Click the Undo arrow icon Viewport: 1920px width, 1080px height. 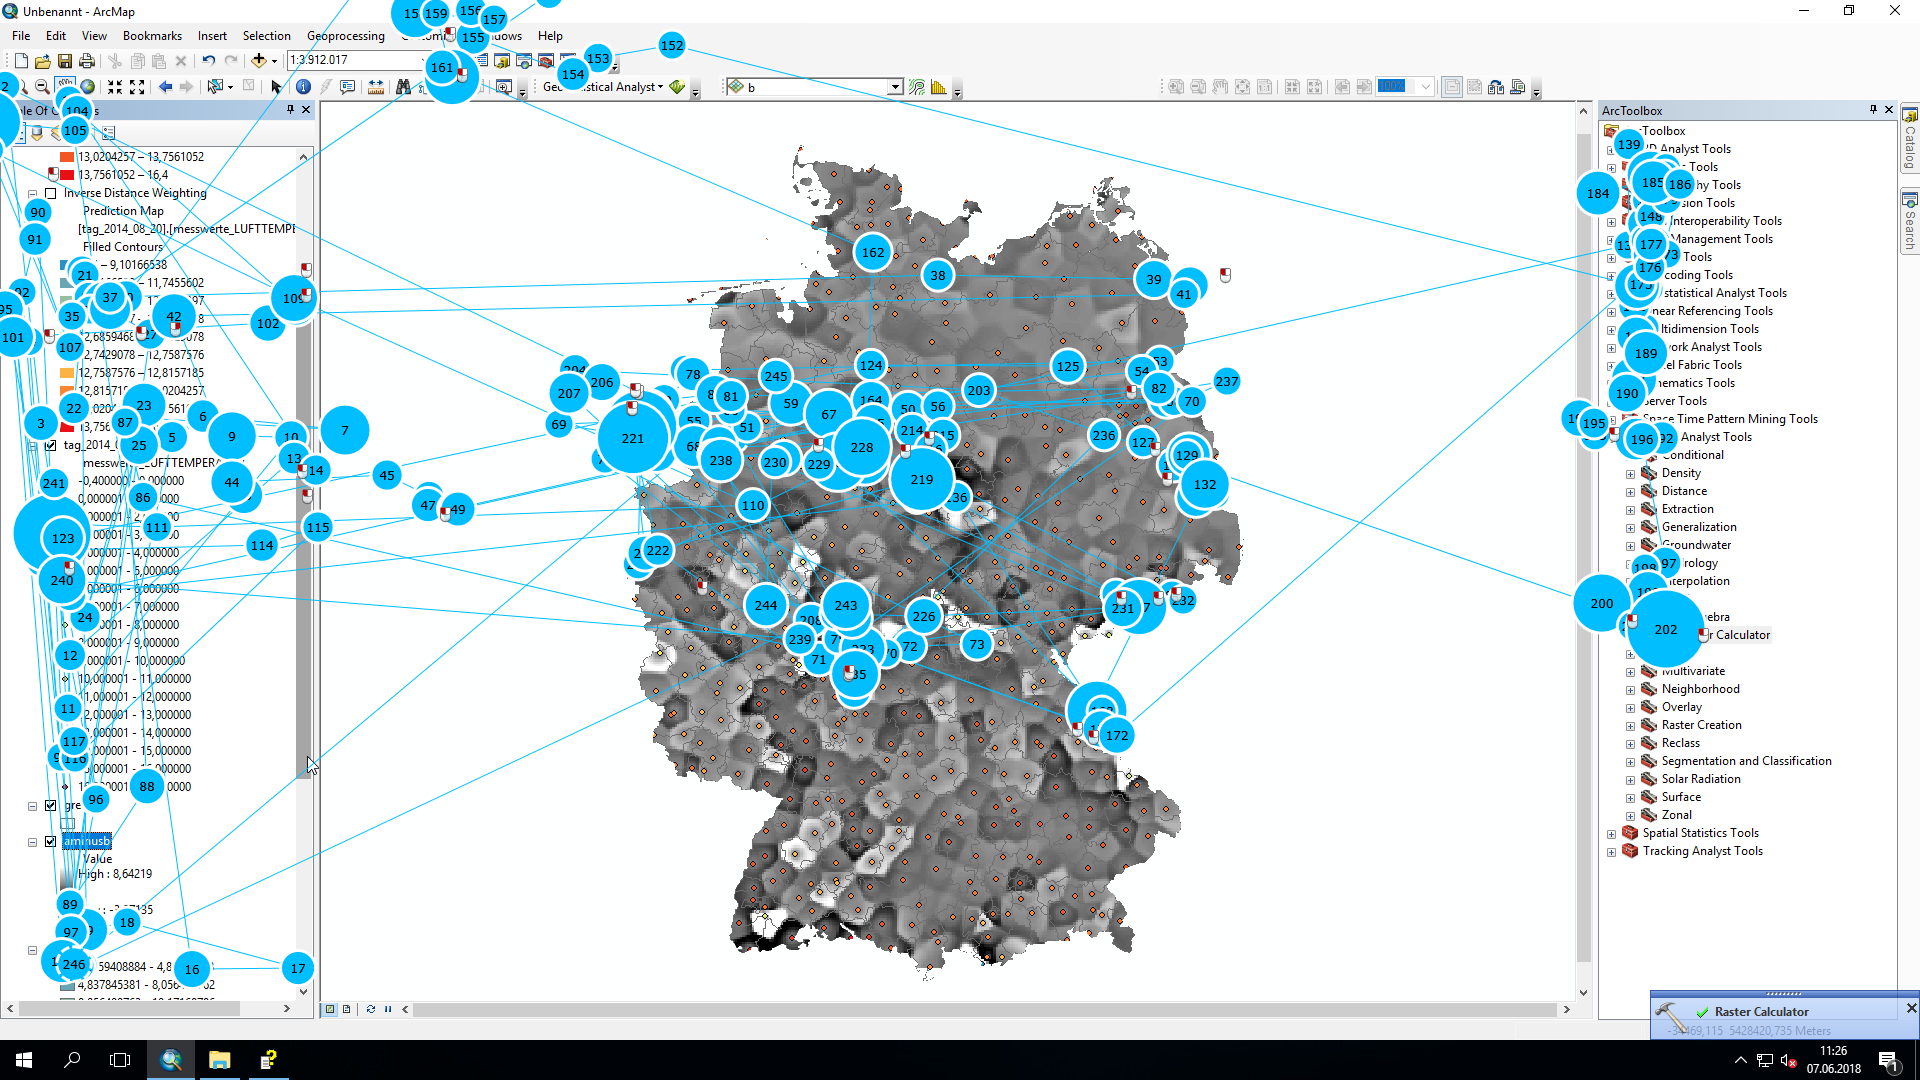[208, 61]
